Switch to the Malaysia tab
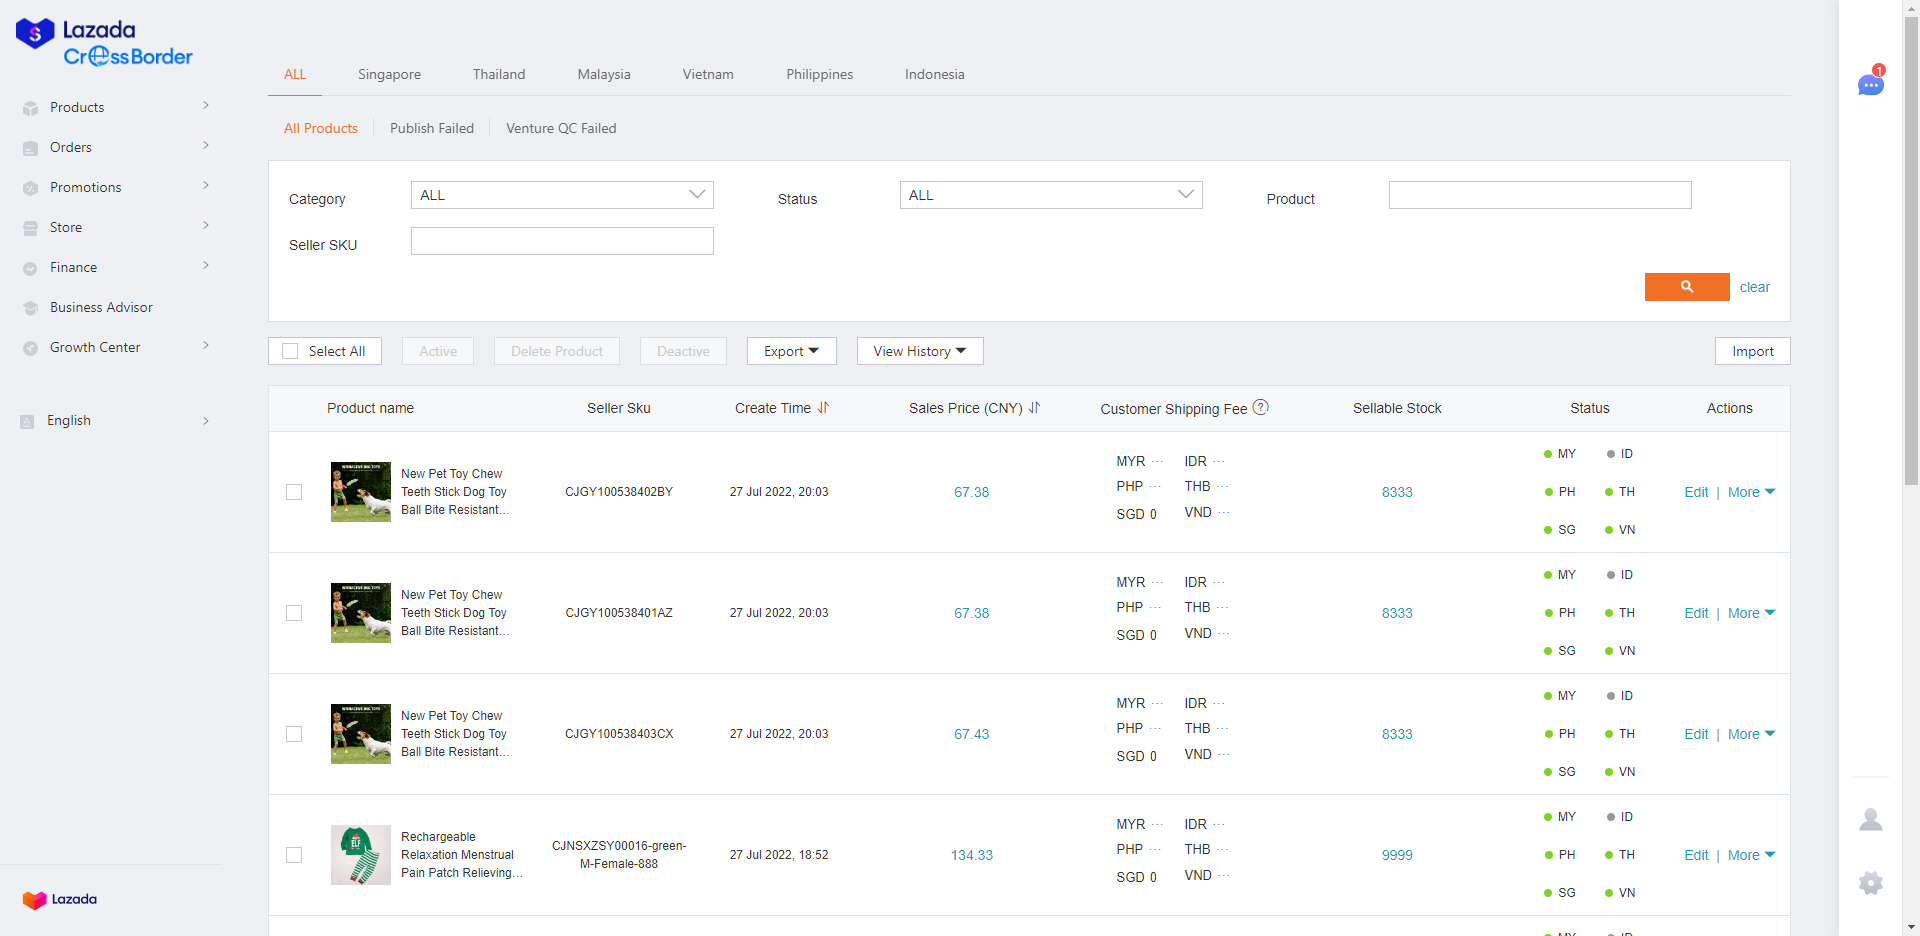The image size is (1920, 936). pyautogui.click(x=604, y=74)
